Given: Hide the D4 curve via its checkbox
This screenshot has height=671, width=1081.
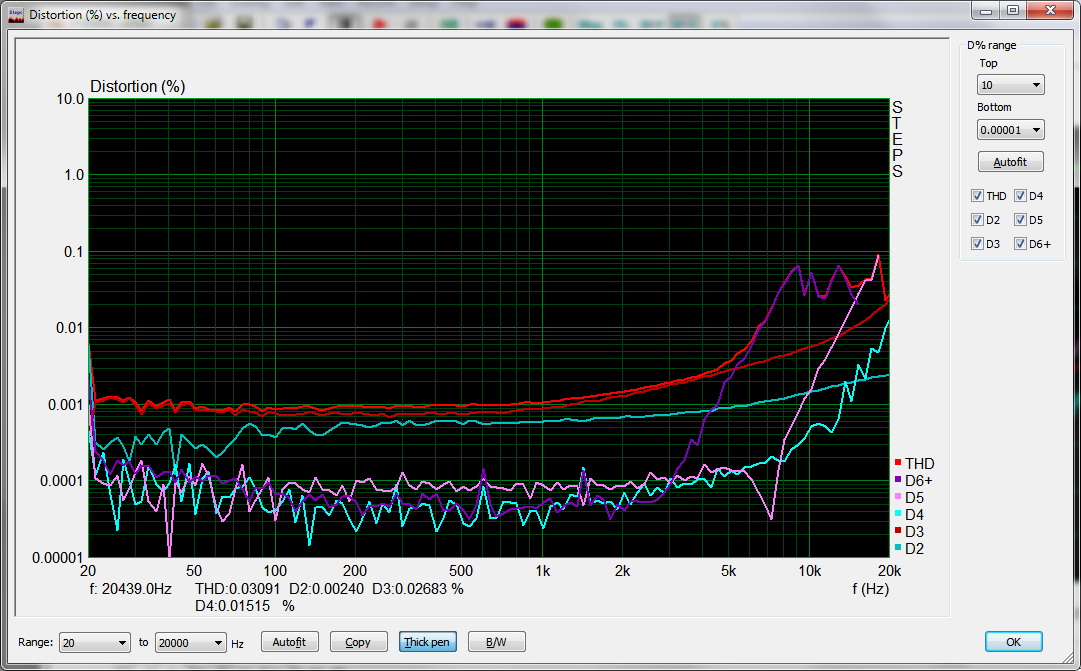Looking at the screenshot, I should tap(1020, 196).
